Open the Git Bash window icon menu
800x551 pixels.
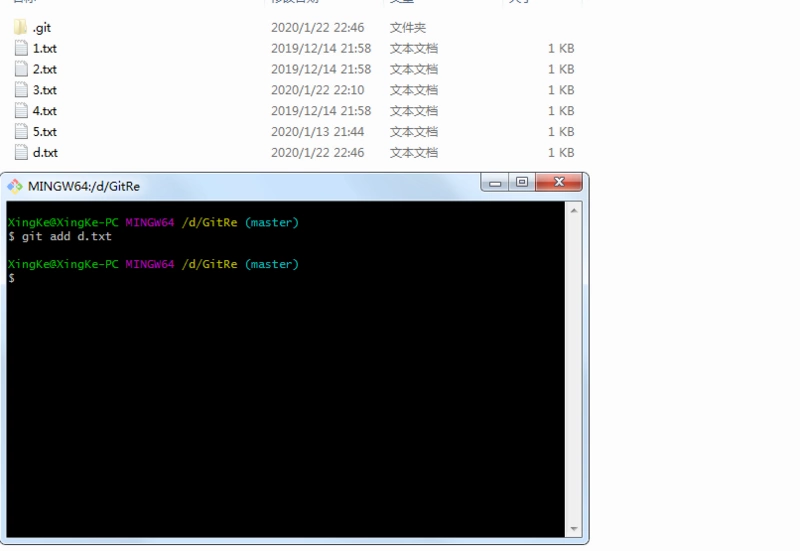(15, 186)
